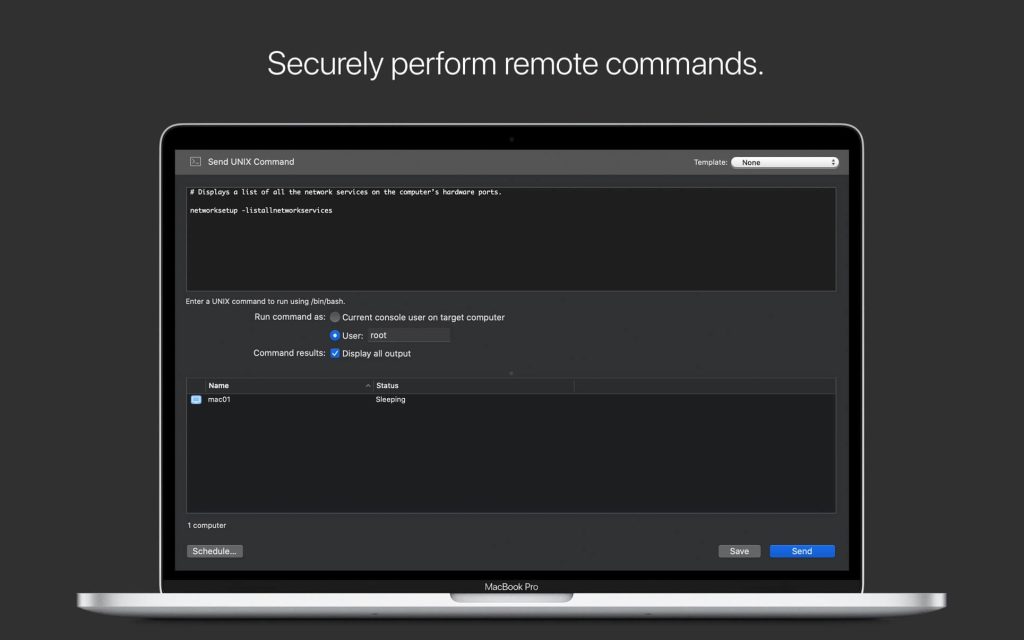Click the computer icon next to mac01
The height and width of the screenshot is (640, 1024).
(x=196, y=399)
